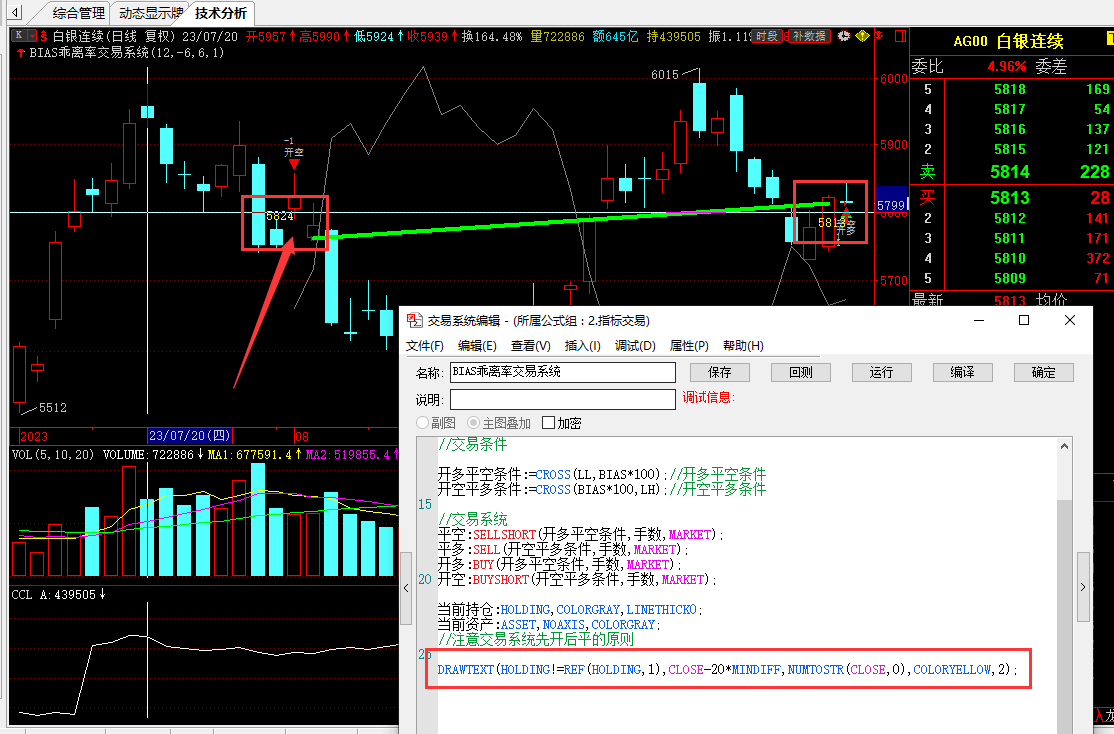Click the red S icon beside 白银连续
Image resolution: width=1114 pixels, height=734 pixels.
pyautogui.click(x=44, y=36)
